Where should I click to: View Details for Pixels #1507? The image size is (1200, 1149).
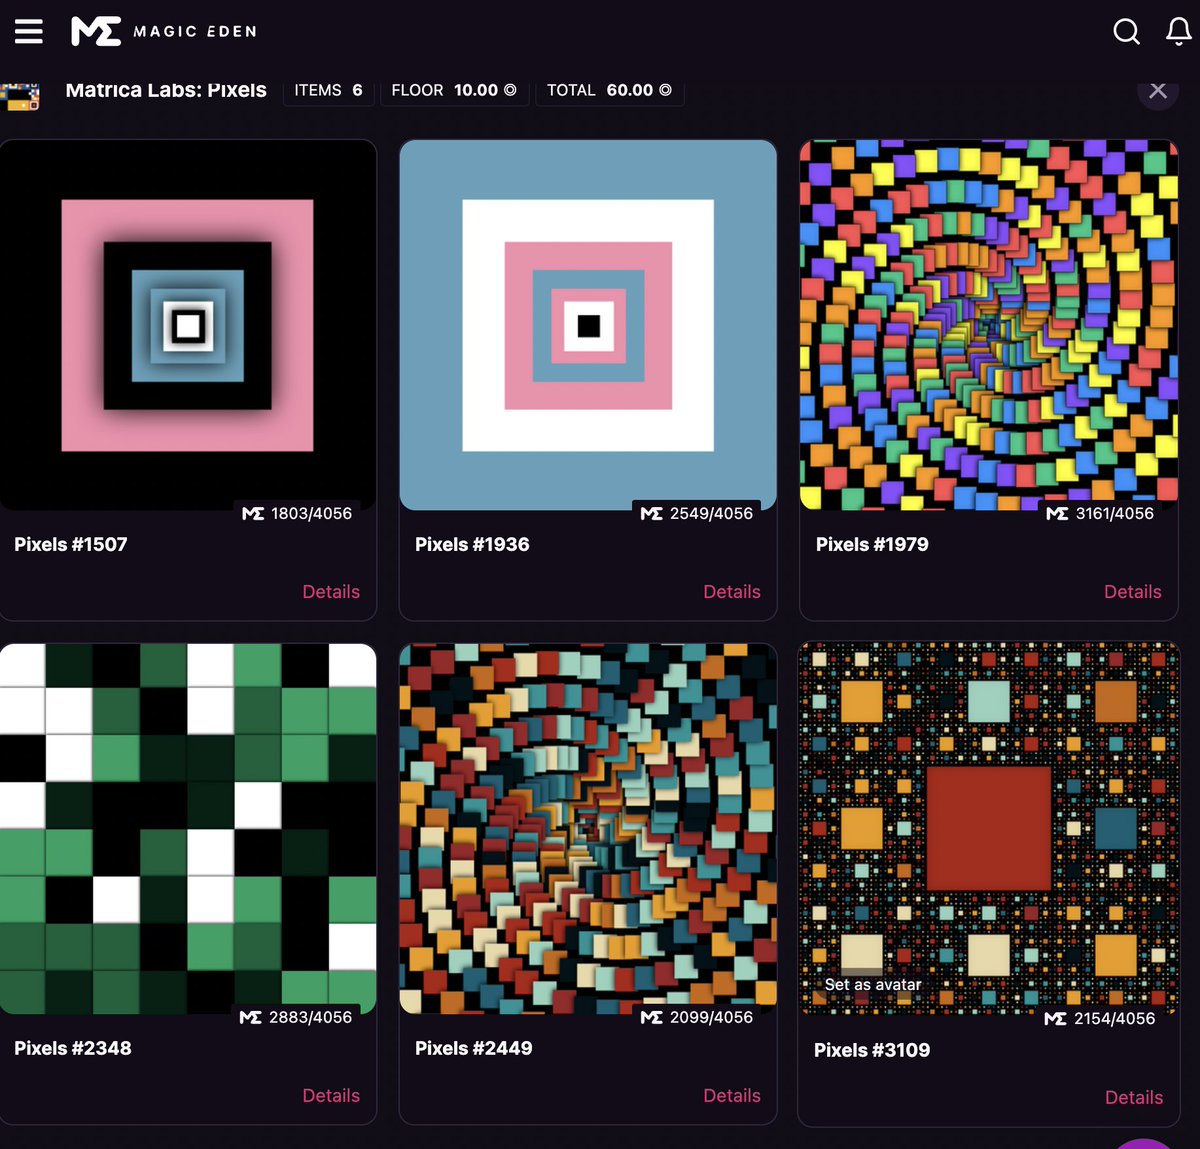331,592
